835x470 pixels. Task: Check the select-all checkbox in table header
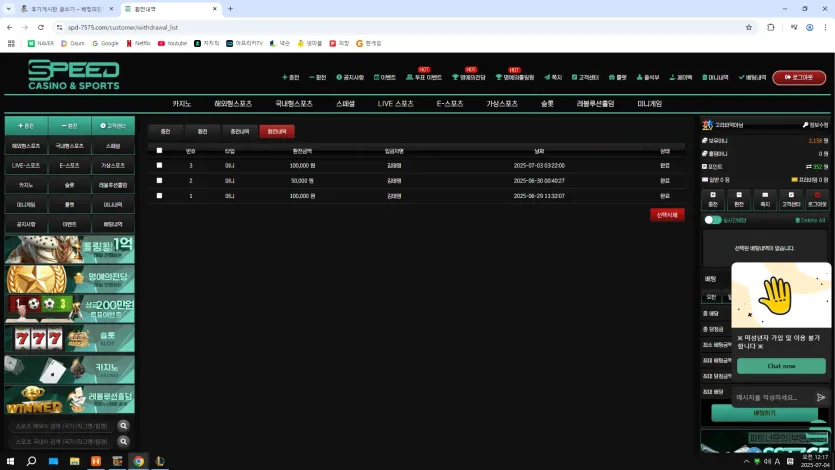pos(159,151)
